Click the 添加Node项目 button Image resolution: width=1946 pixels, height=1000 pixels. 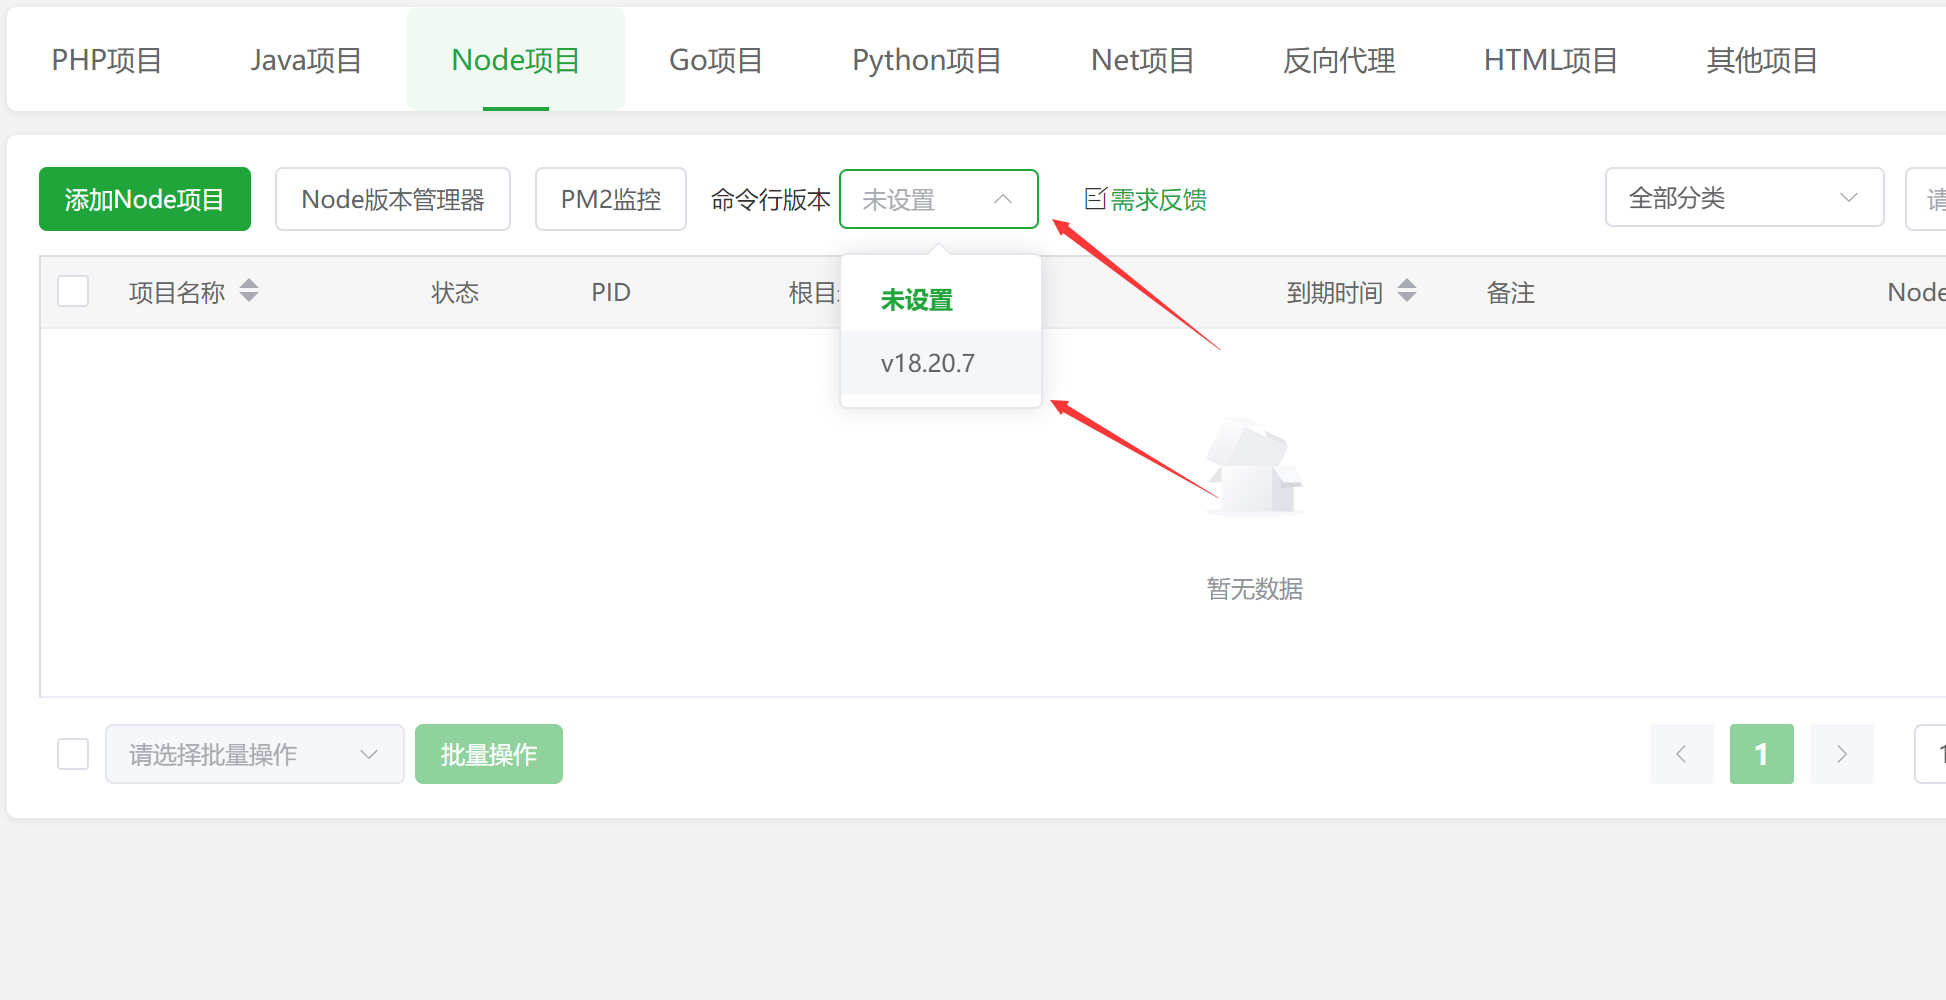(x=145, y=199)
